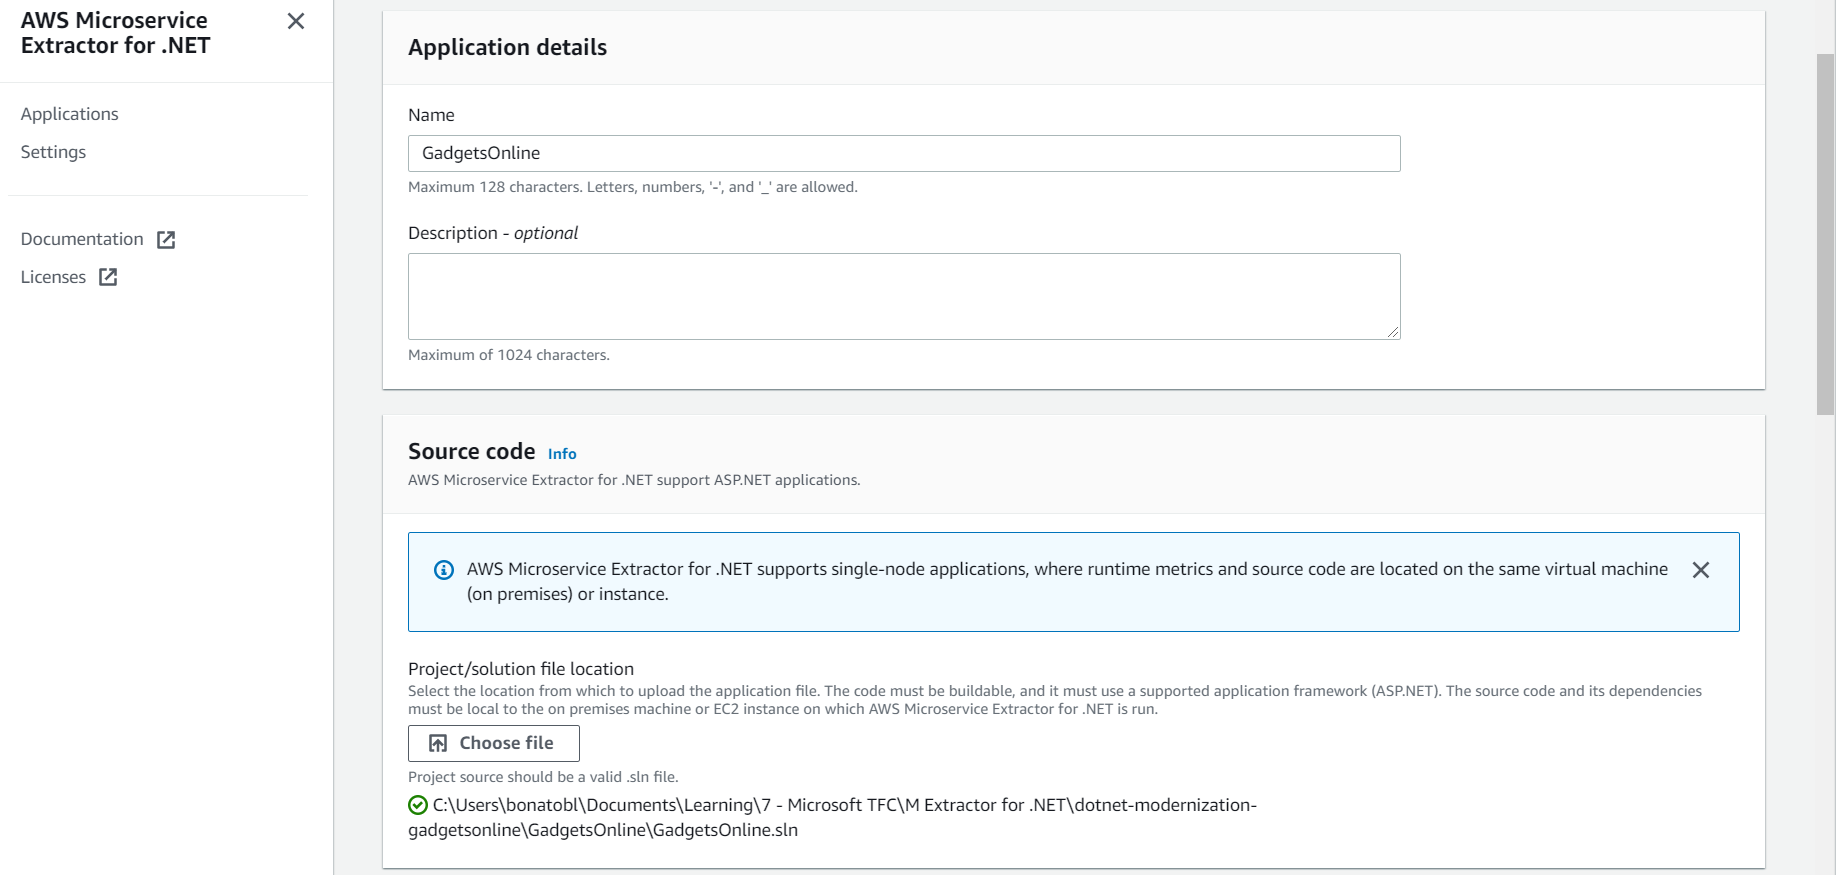Screen dimensions: 1841x875
Task: Click the green checkmark beside the file path
Action: (x=418, y=805)
